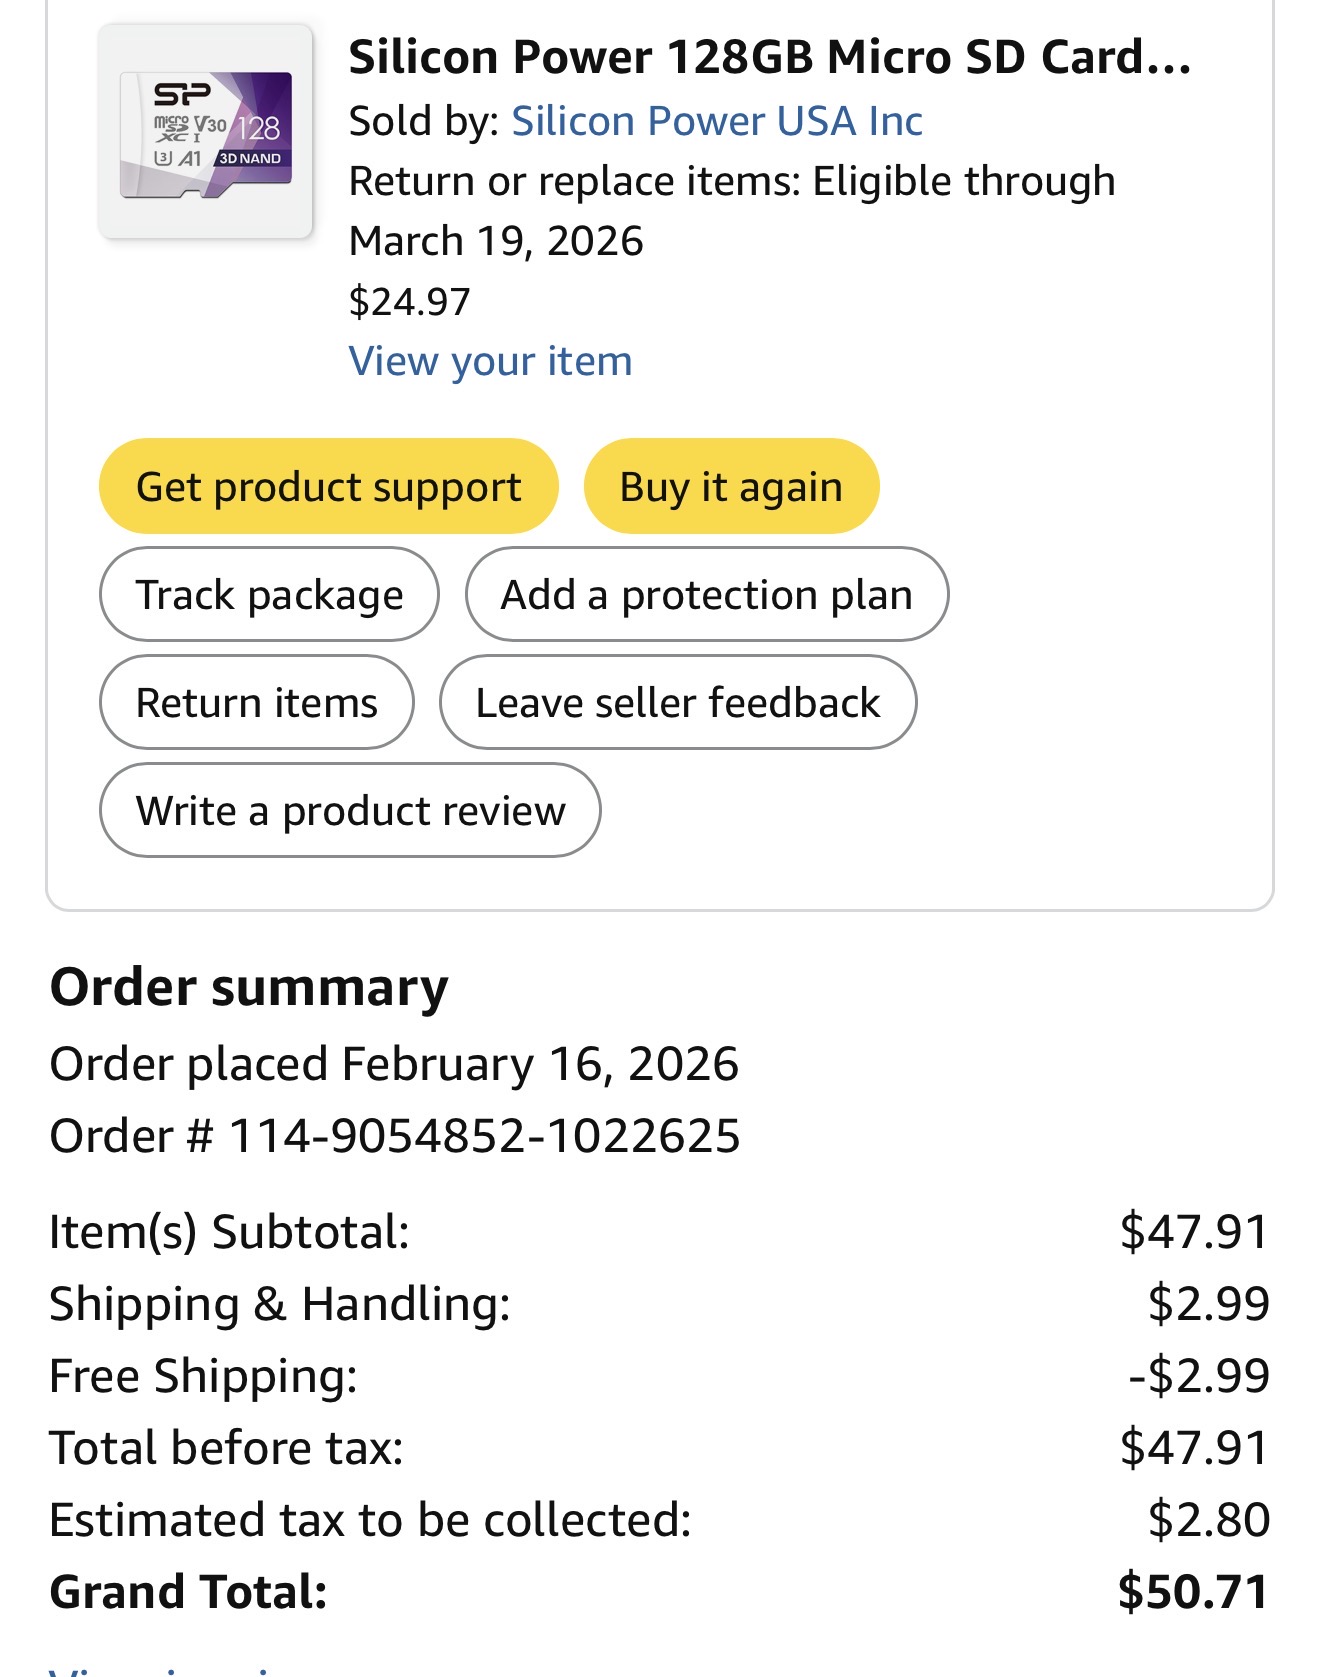Screen dimensions: 1320x1677
Task: Click the Grand Total amount $50.71
Action: coord(1192,1592)
